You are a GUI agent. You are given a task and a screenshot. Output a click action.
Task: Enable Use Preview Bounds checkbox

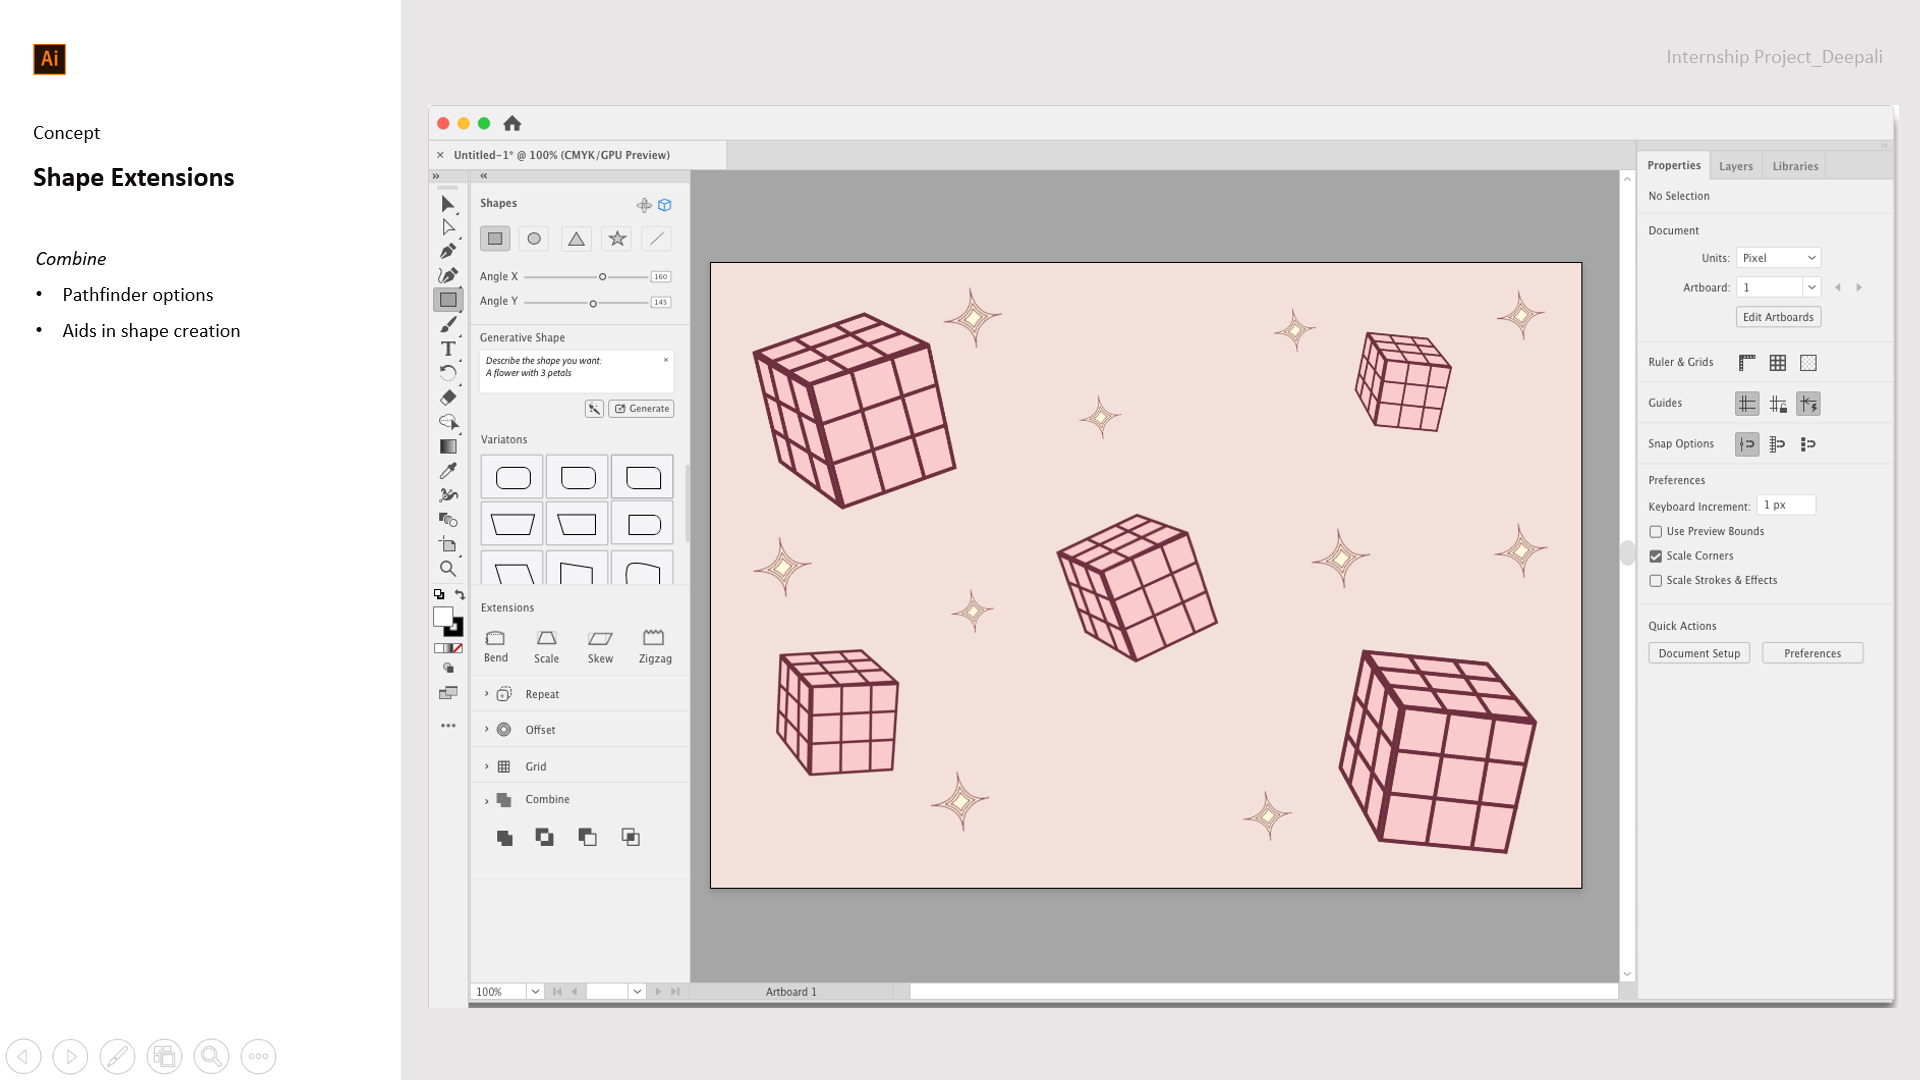tap(1655, 532)
